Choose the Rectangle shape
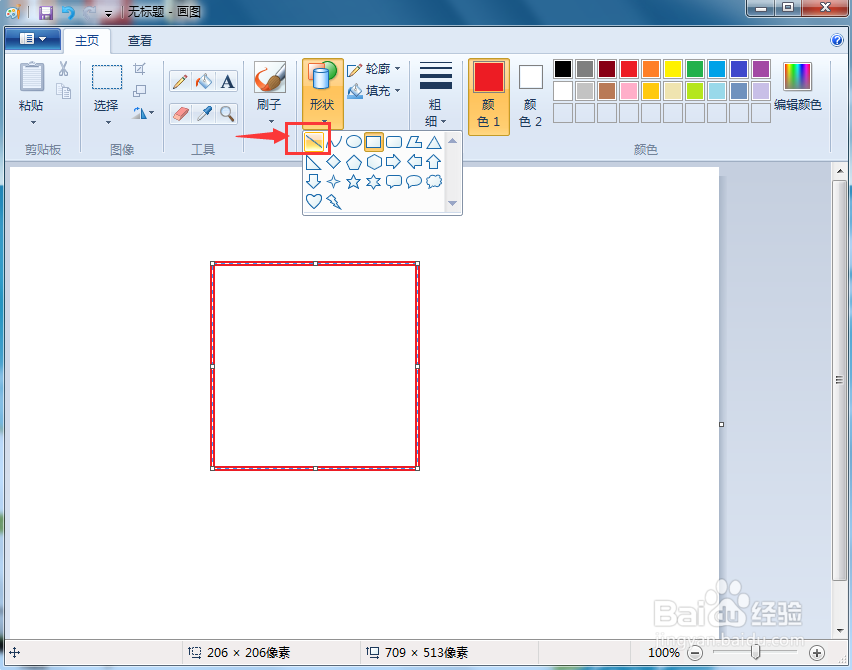 coord(374,142)
